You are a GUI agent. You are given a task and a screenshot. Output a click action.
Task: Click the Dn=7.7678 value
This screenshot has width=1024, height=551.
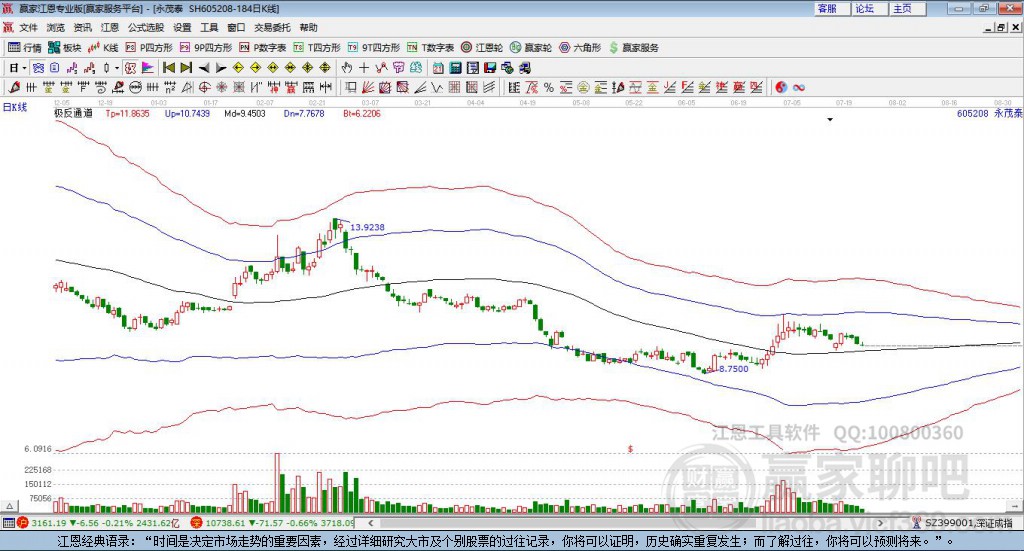[x=304, y=114]
